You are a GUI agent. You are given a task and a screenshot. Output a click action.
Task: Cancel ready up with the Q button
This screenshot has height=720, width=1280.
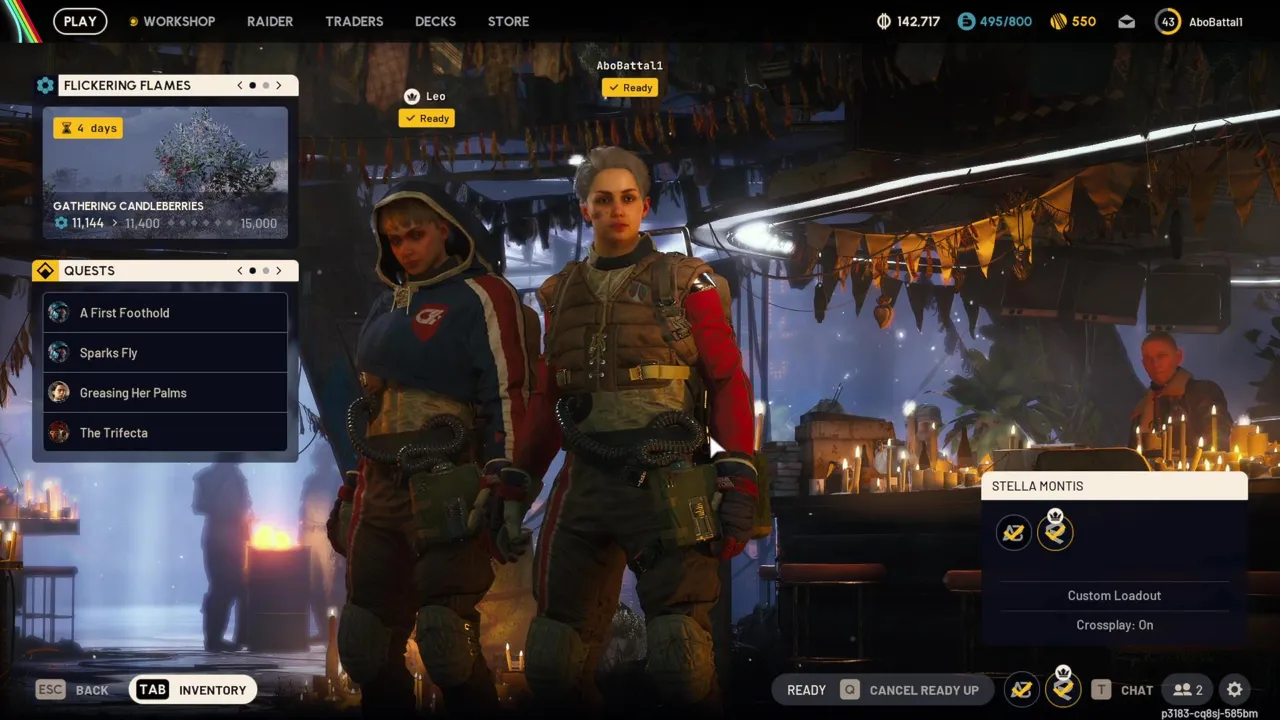point(908,690)
